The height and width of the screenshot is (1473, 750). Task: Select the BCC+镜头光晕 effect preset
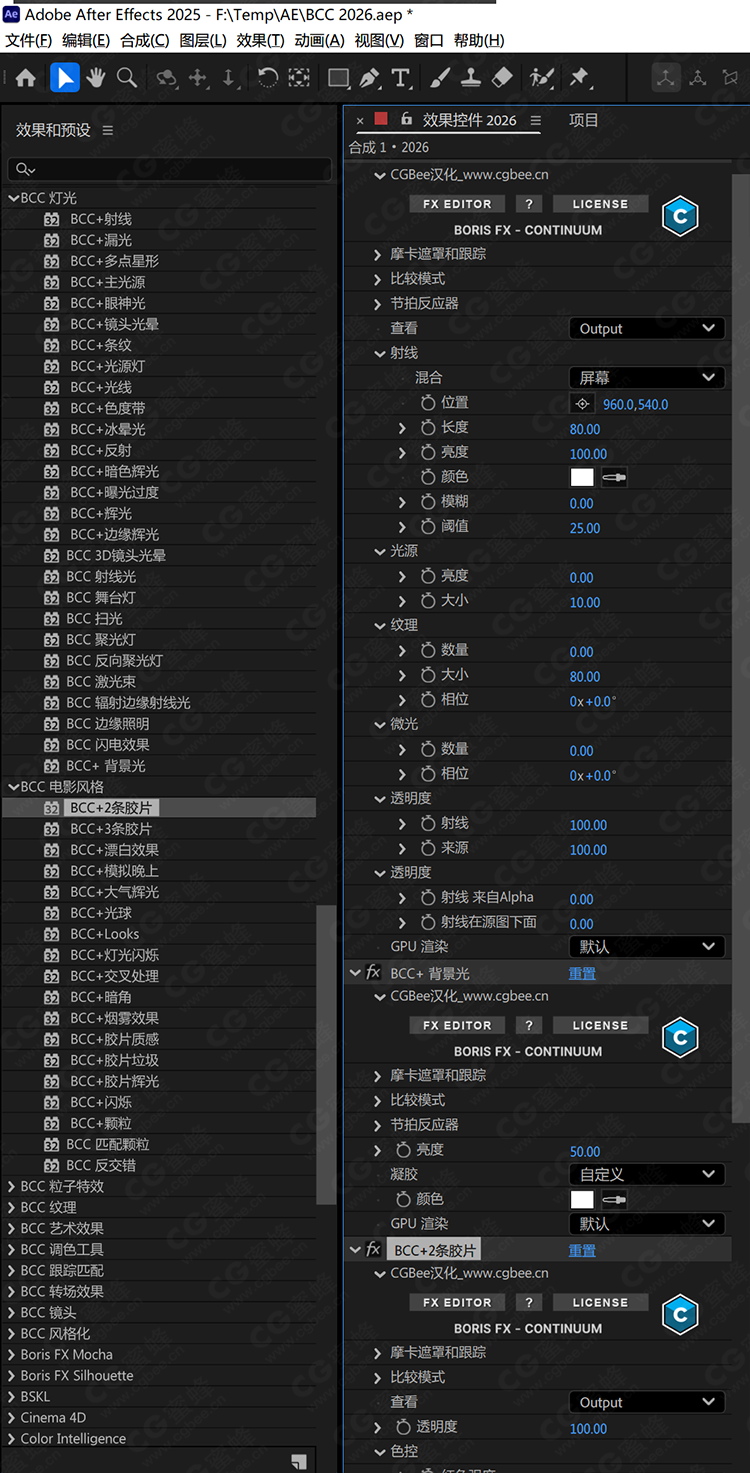114,324
